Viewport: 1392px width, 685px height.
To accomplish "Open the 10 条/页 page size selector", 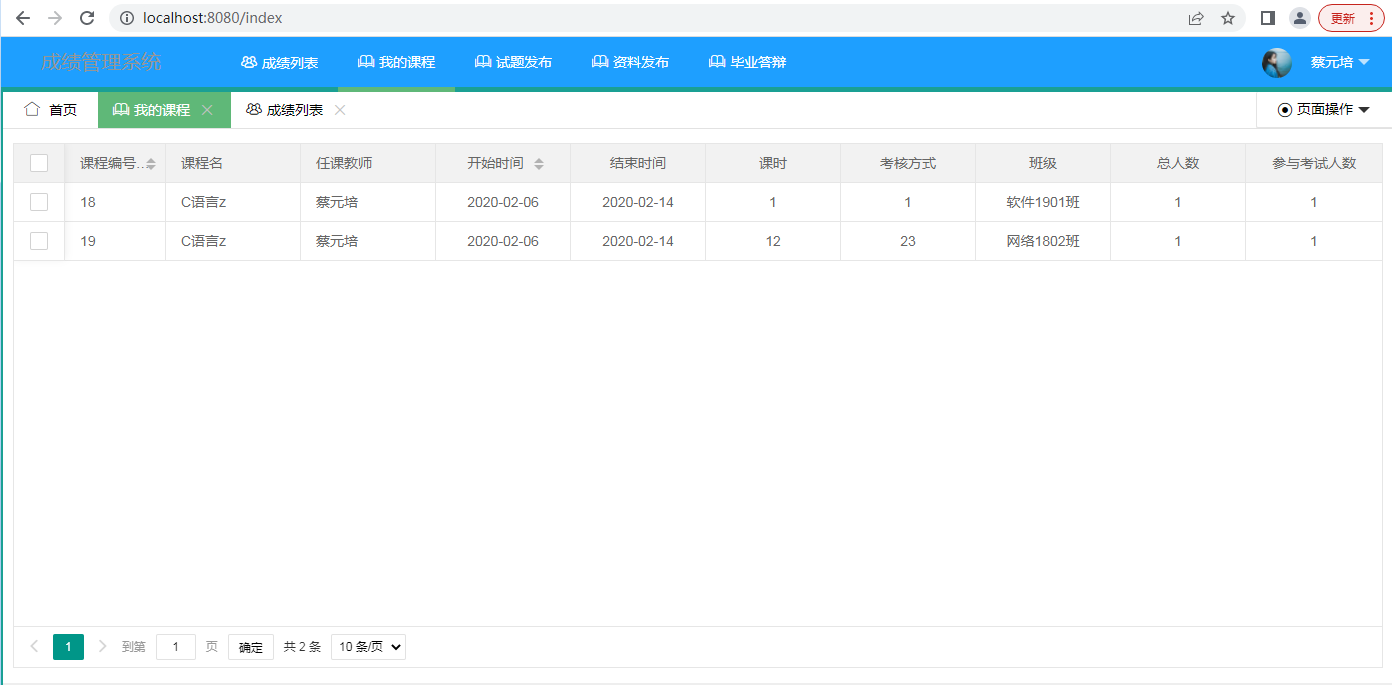I will pyautogui.click(x=368, y=647).
